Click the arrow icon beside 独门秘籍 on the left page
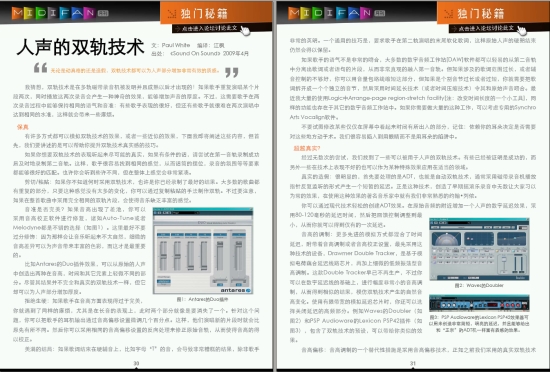The image size is (550, 372). click(x=172, y=14)
